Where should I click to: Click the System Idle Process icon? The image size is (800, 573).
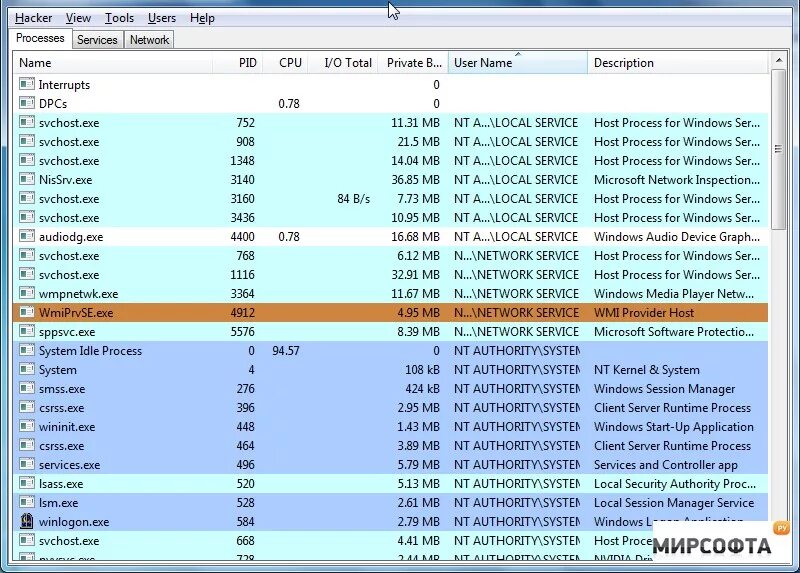click(x=27, y=350)
